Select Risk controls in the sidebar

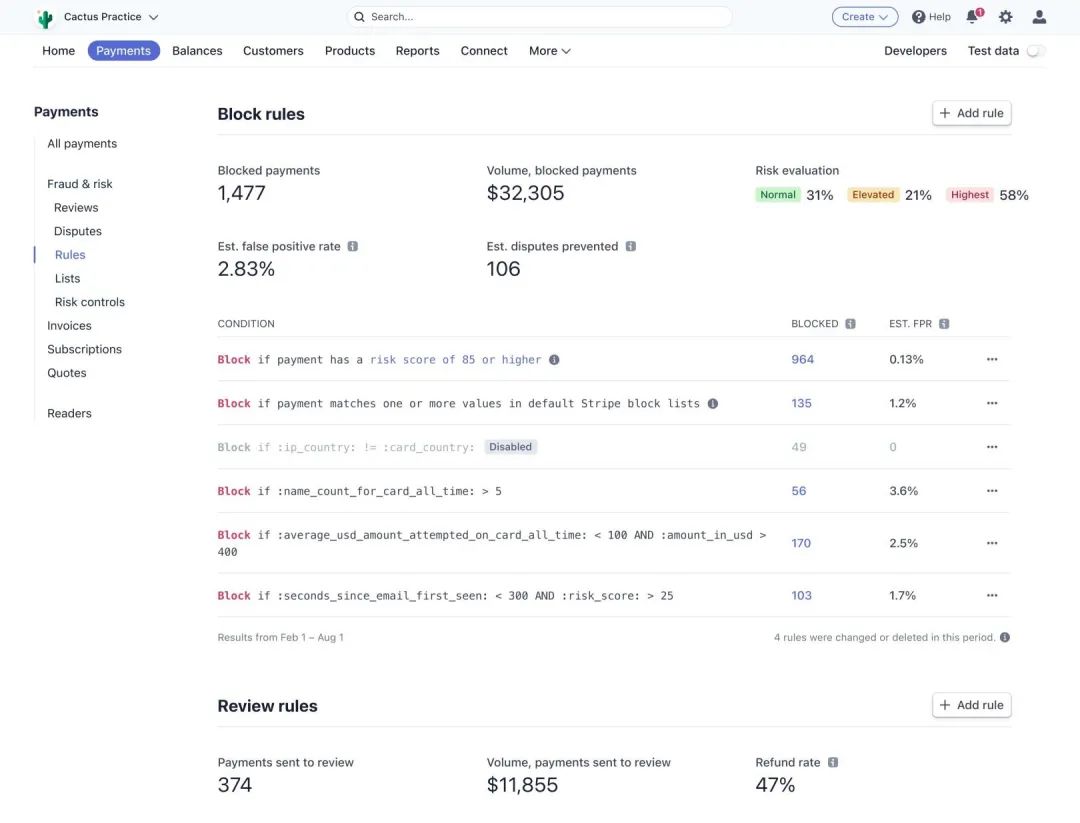(x=89, y=301)
